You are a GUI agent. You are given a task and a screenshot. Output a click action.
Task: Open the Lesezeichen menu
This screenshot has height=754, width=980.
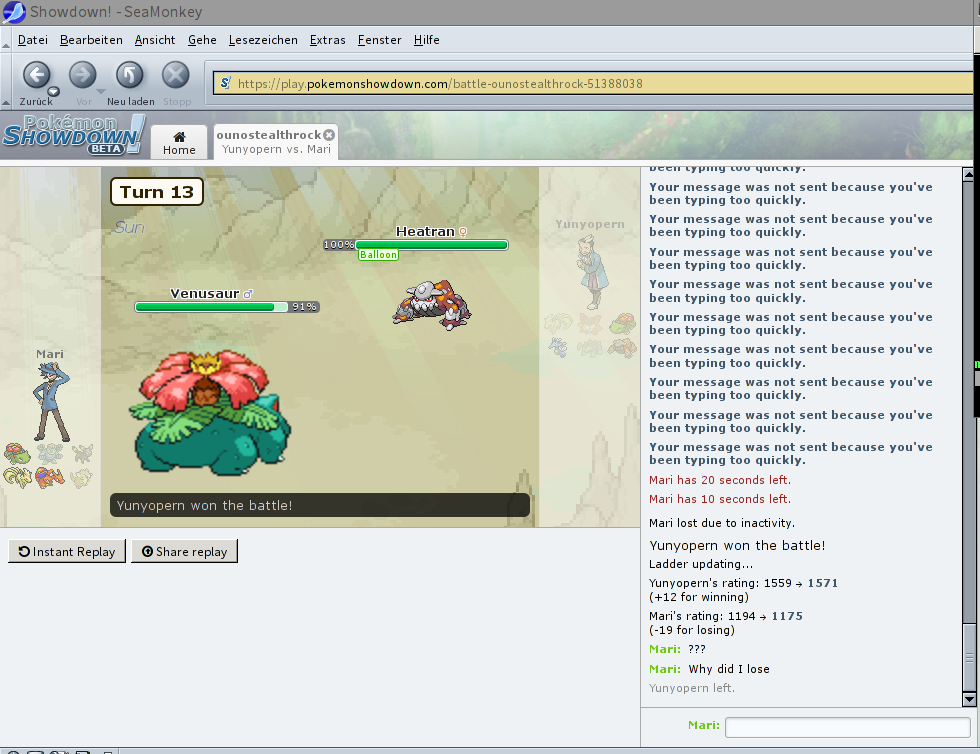[263, 40]
